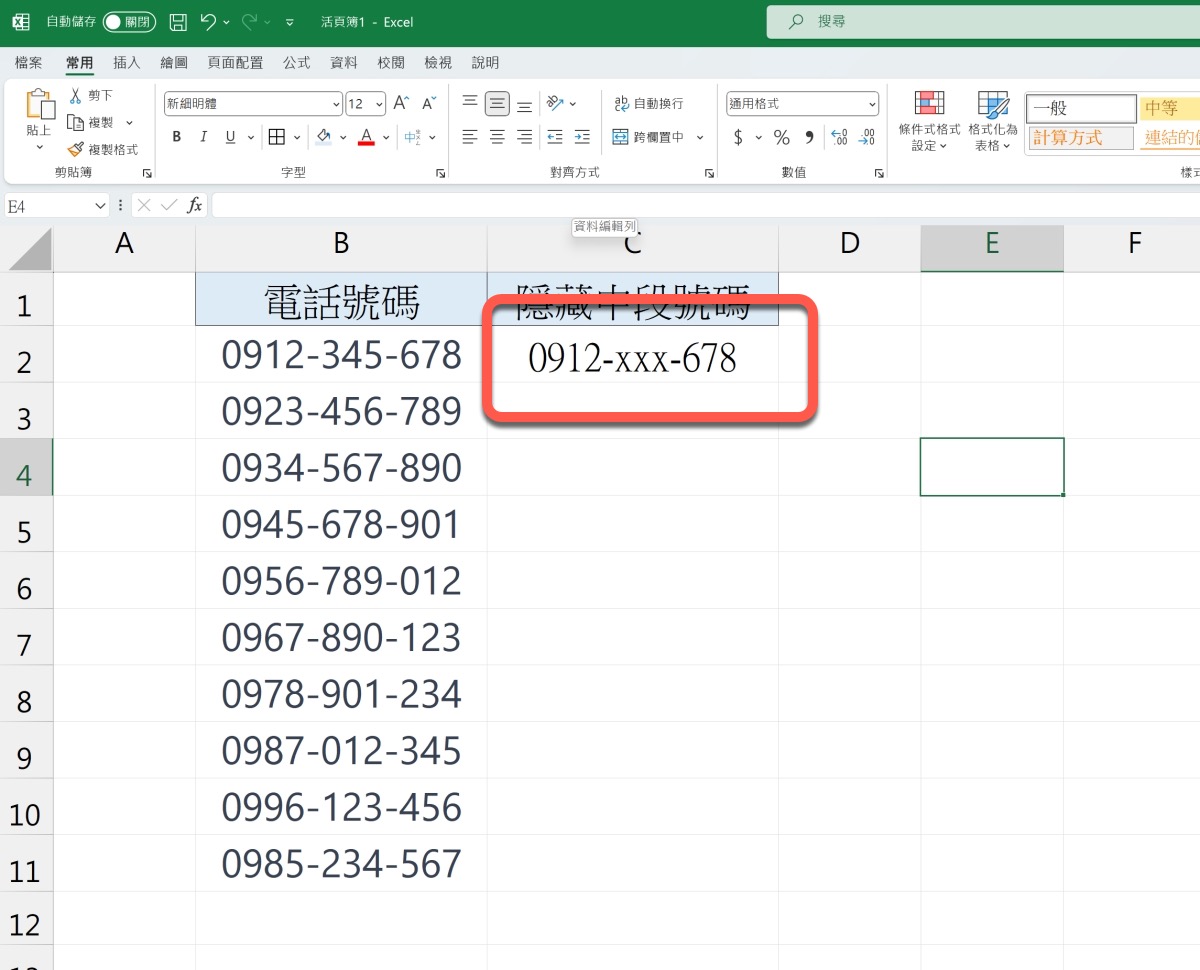1200x970 pixels.
Task: Toggle Italic formatting button
Action: [204, 137]
